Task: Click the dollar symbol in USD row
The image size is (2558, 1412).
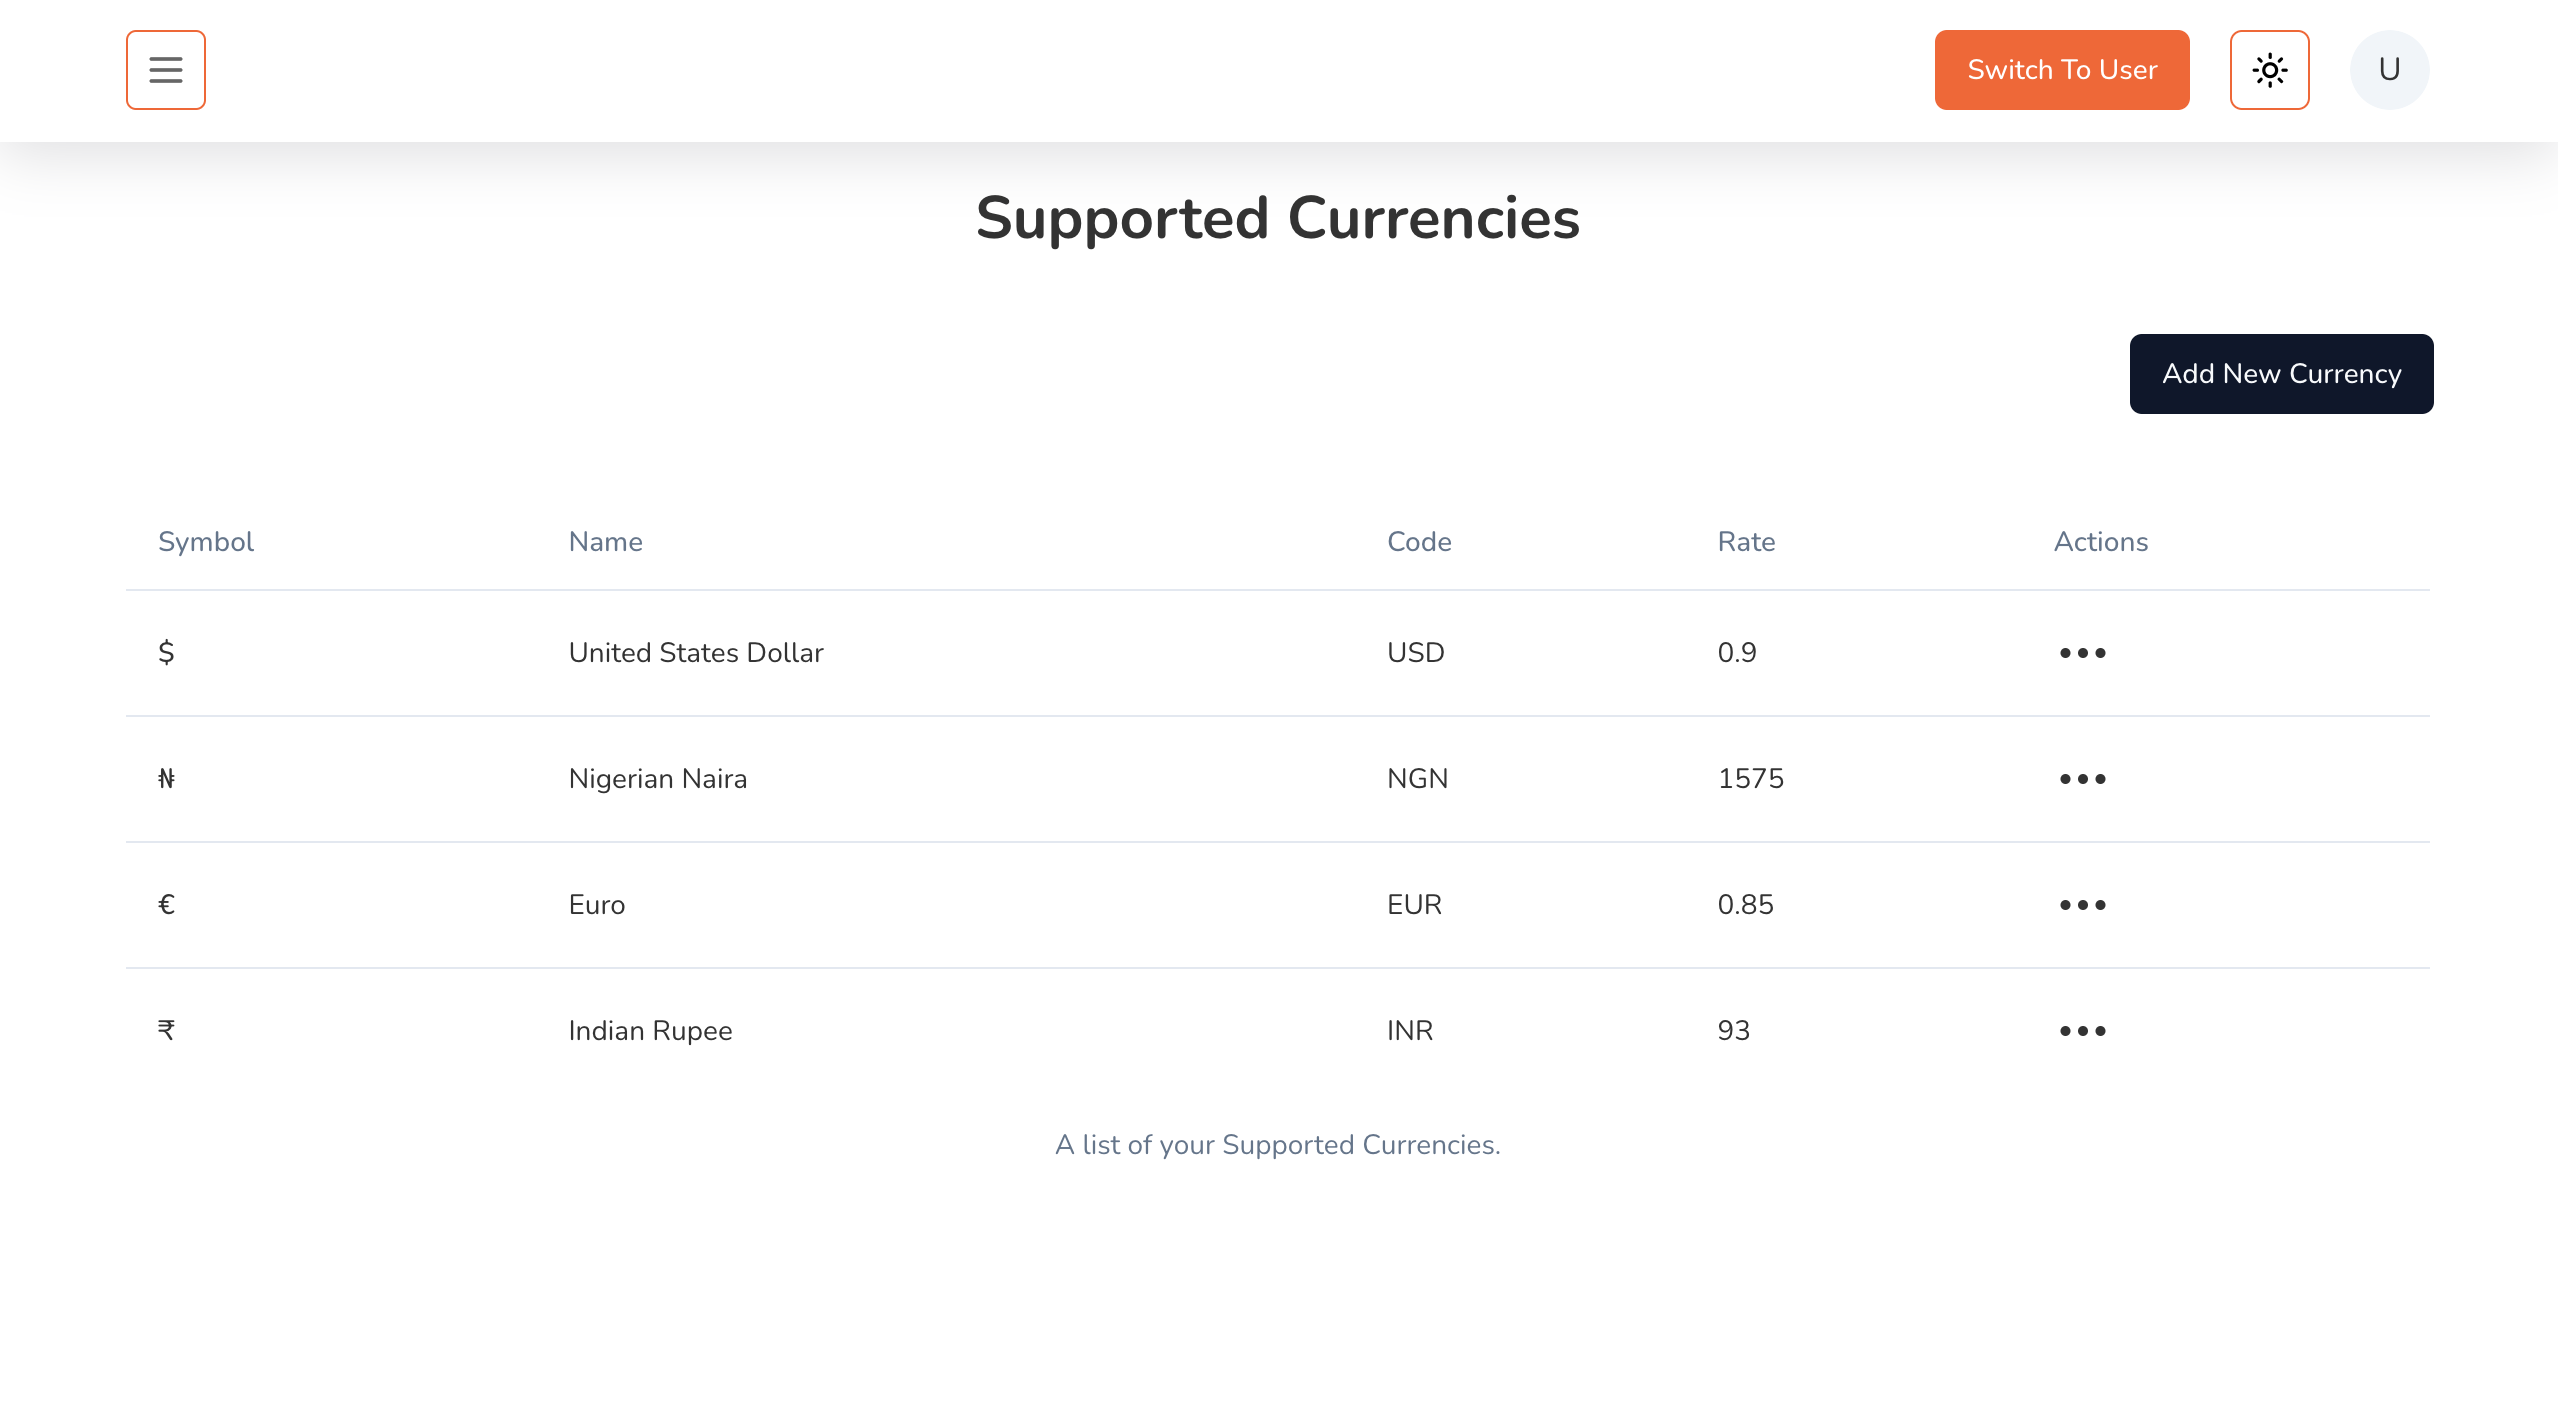Action: click(167, 653)
